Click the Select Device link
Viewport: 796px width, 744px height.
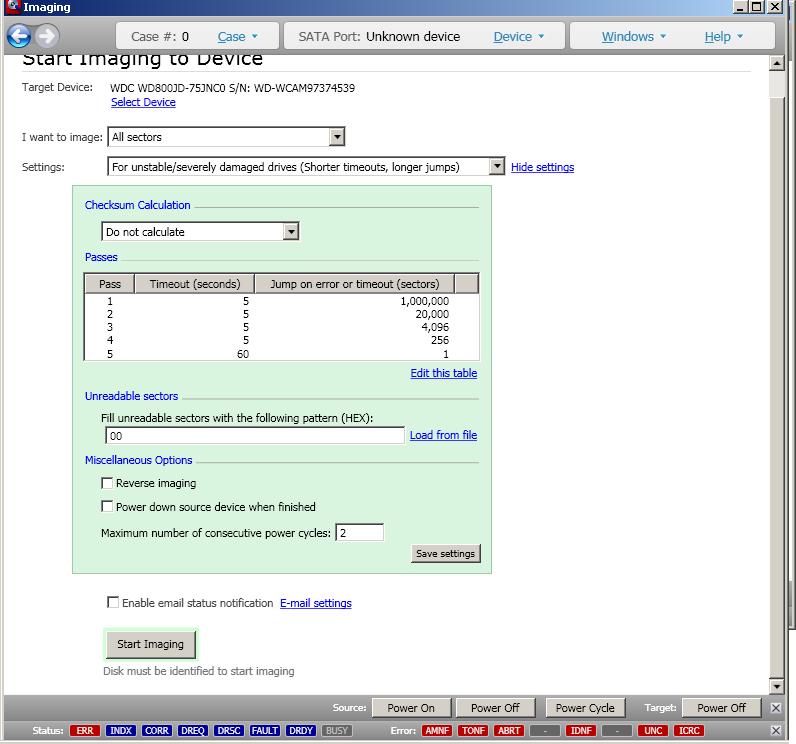pyautogui.click(x=143, y=102)
